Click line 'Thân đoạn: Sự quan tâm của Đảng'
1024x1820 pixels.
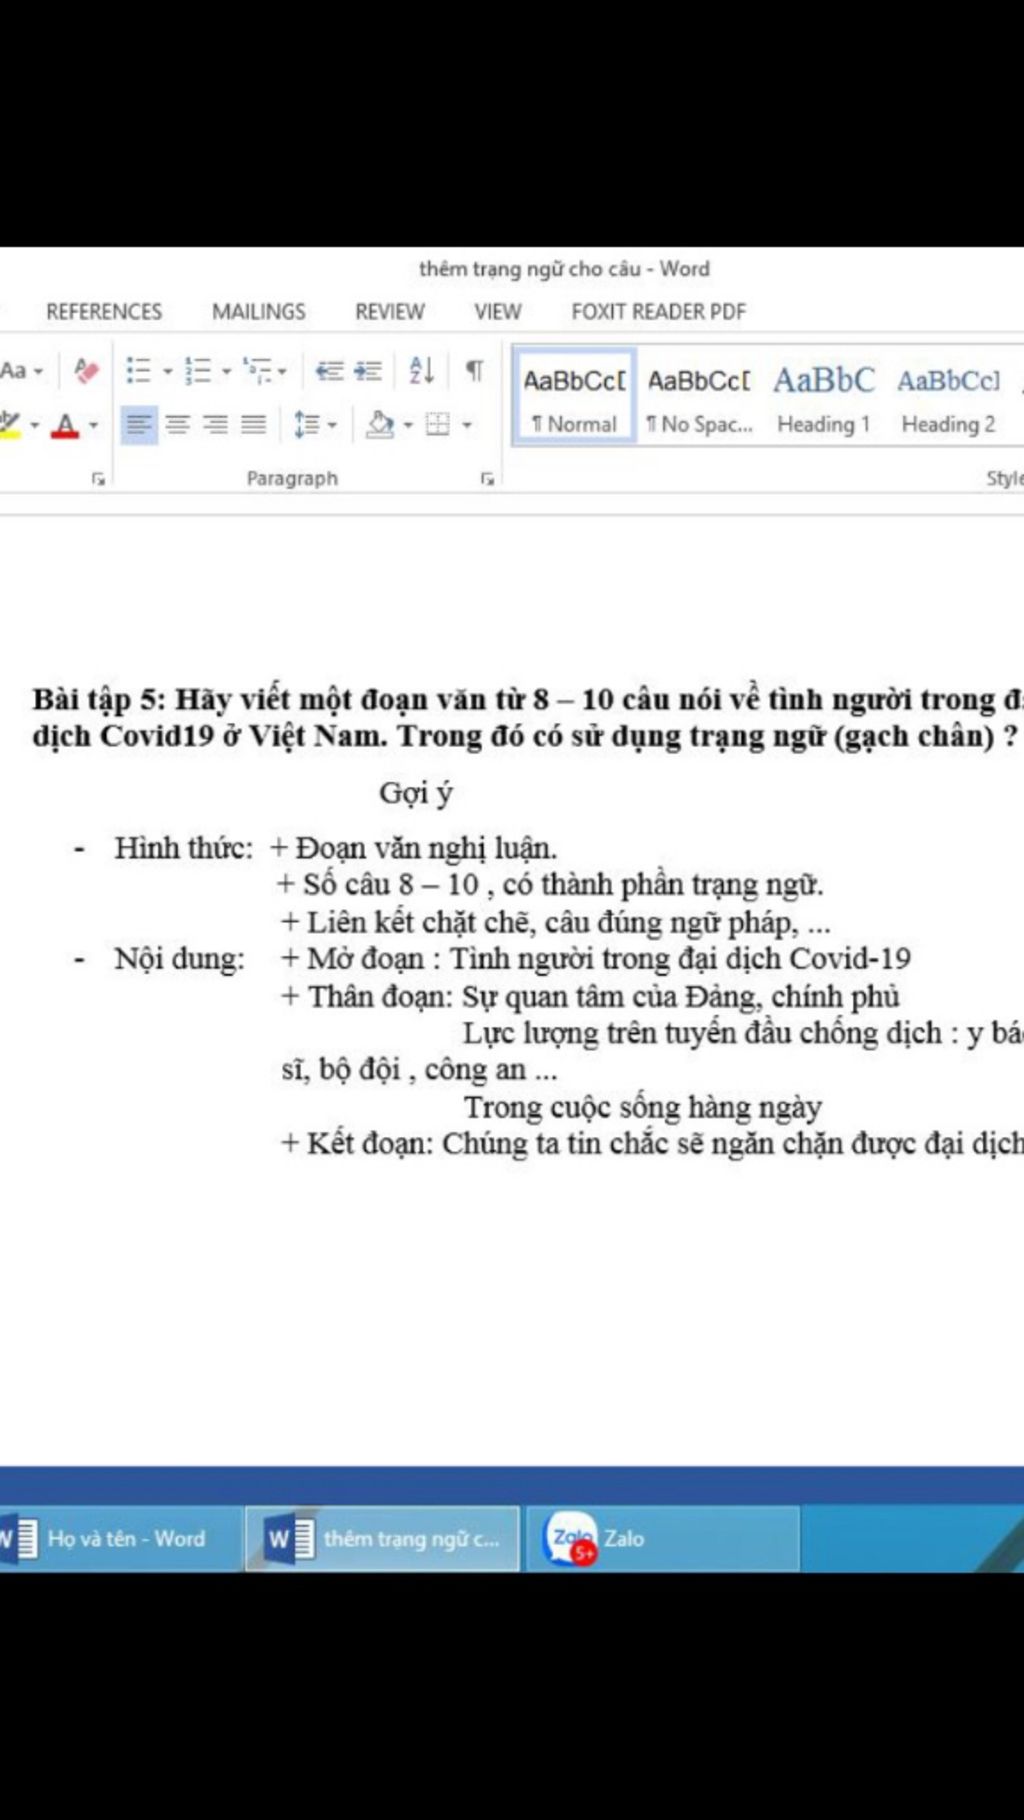pos(590,996)
